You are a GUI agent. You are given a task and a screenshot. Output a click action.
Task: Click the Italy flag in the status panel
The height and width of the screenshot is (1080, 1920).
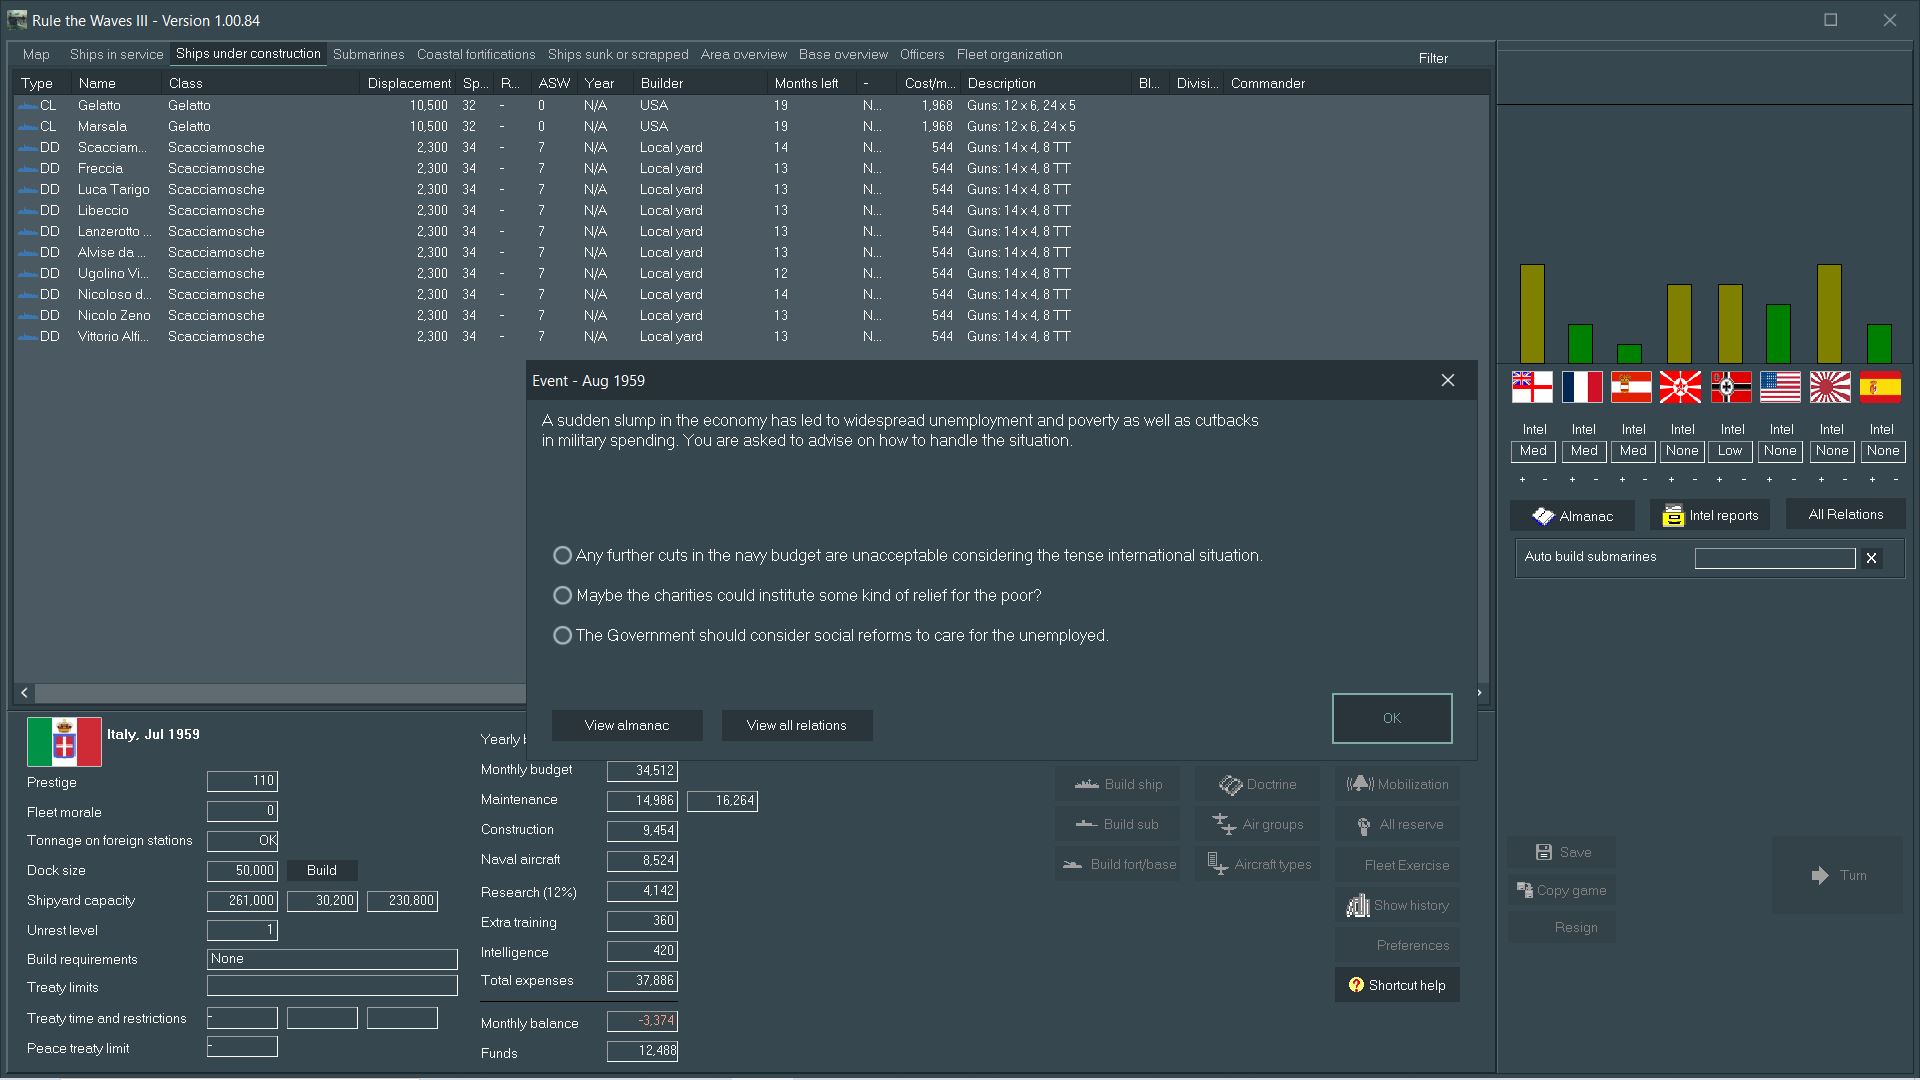[x=64, y=742]
